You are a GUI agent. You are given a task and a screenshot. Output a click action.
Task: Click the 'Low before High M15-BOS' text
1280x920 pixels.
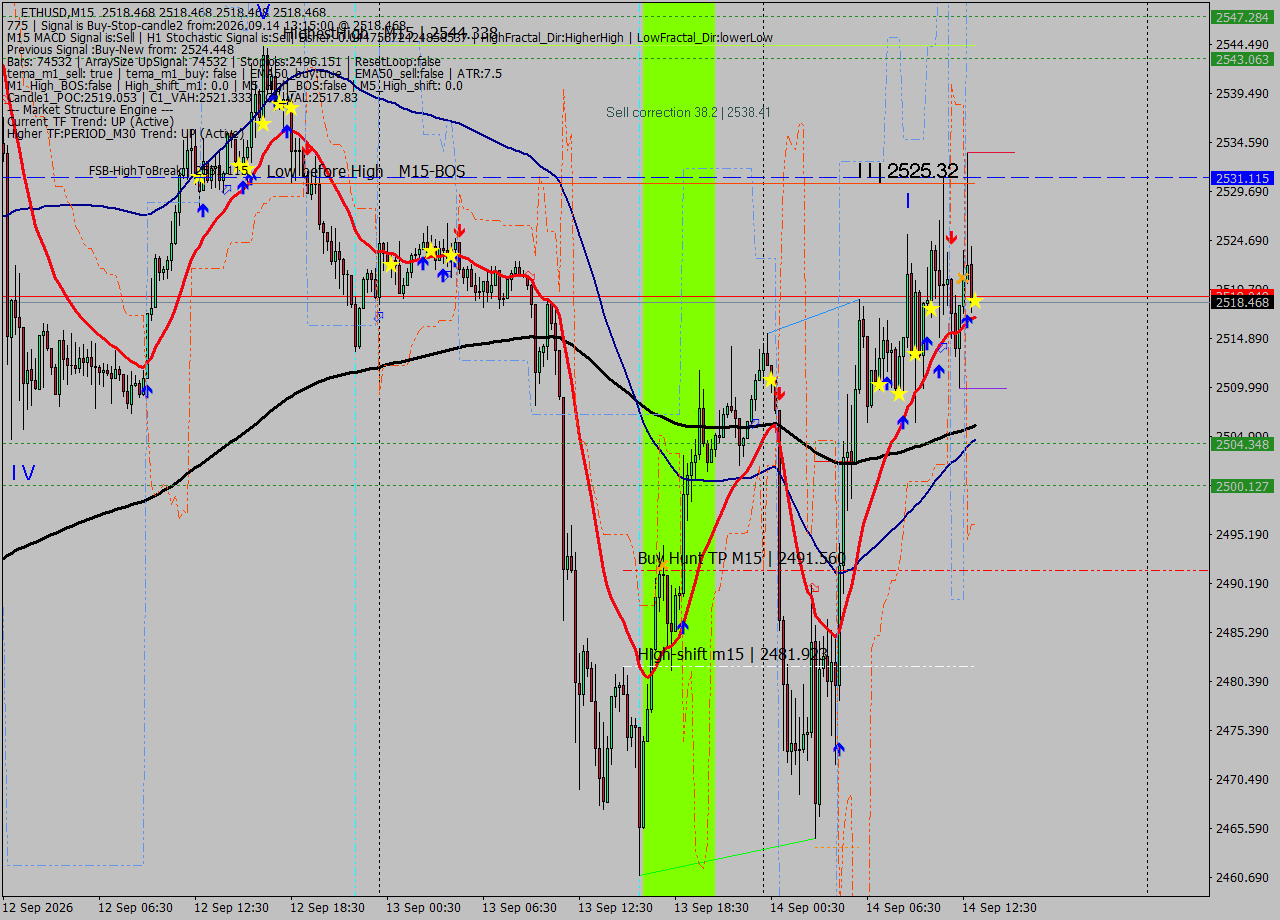click(365, 172)
